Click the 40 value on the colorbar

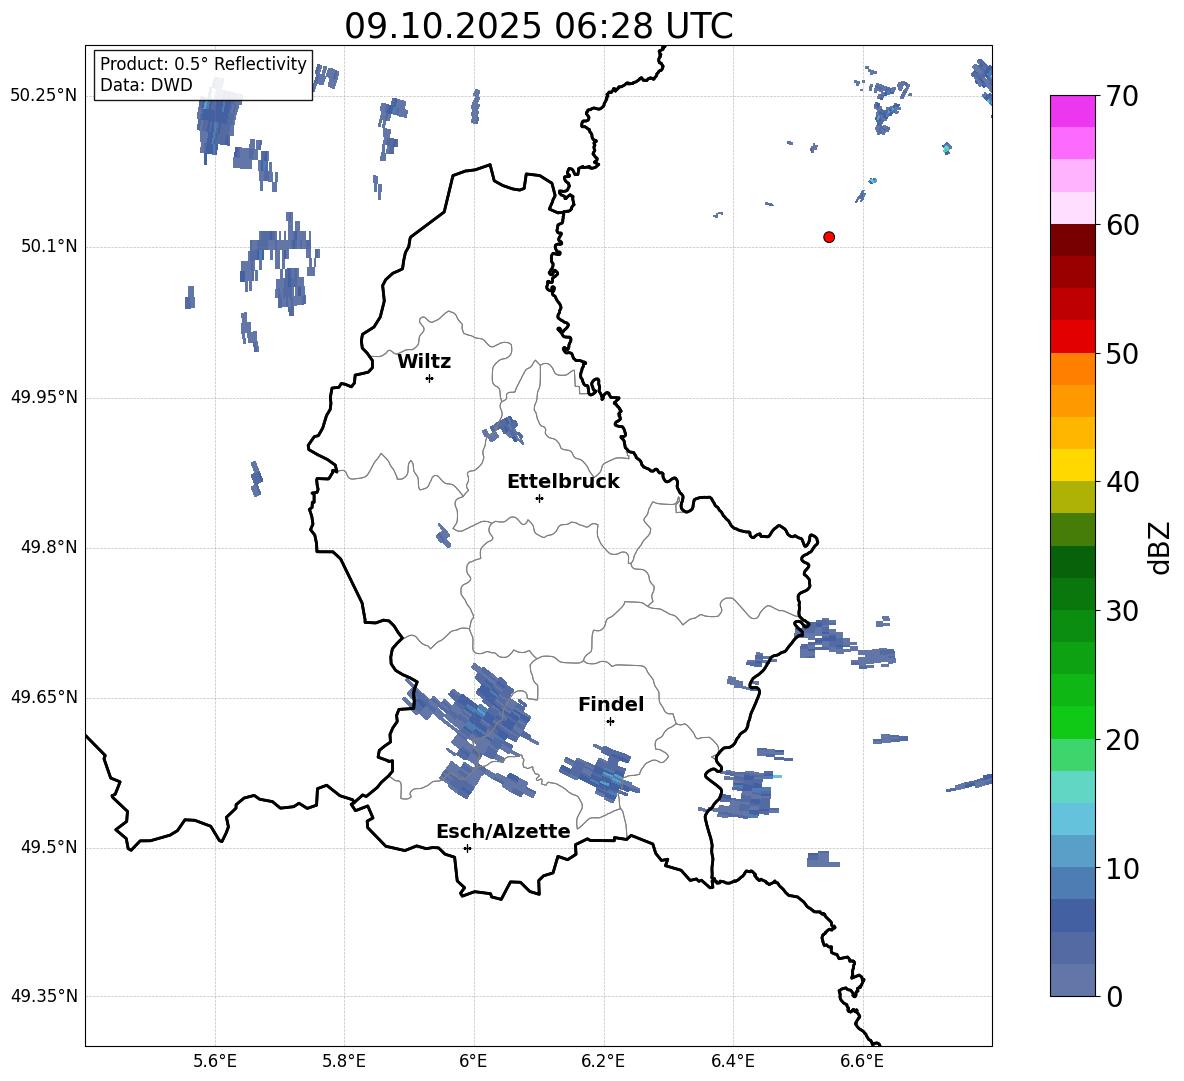click(x=1122, y=482)
